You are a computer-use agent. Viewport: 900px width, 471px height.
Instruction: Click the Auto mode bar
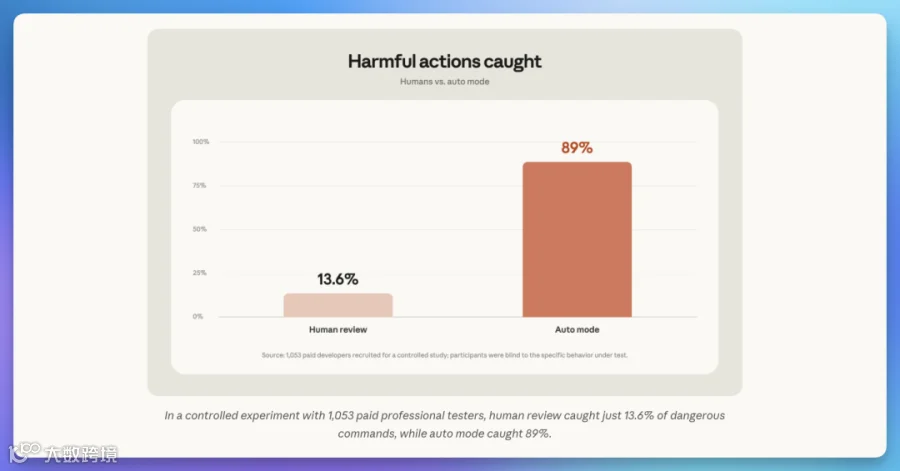point(577,239)
